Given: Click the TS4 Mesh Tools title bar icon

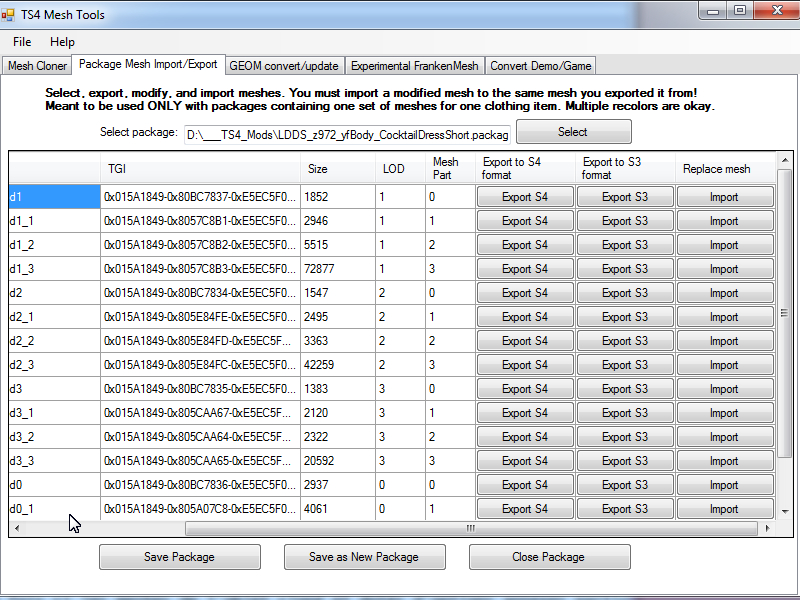Looking at the screenshot, I should click(8, 14).
